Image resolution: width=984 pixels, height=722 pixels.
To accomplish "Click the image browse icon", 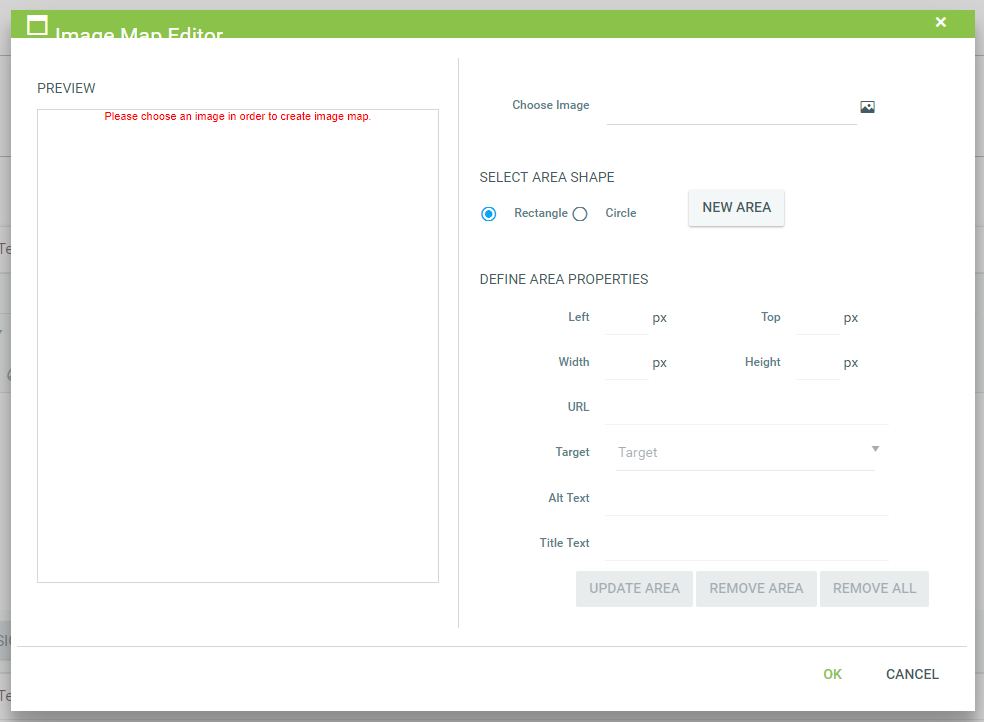I will pos(867,107).
